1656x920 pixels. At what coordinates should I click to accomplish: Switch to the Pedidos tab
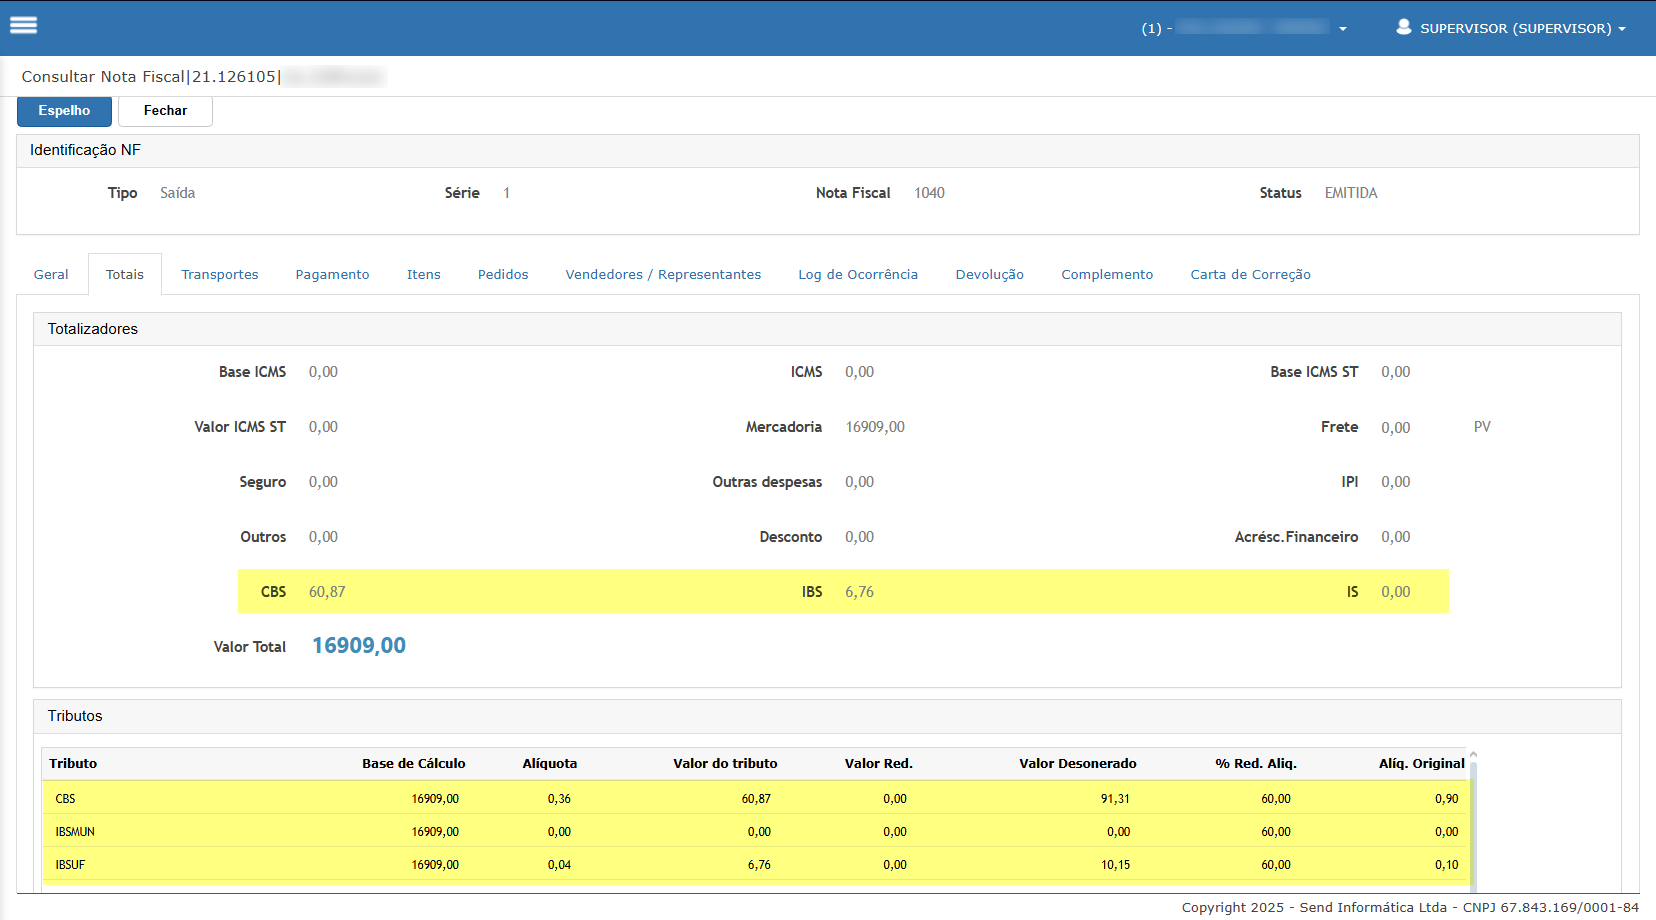pos(502,275)
